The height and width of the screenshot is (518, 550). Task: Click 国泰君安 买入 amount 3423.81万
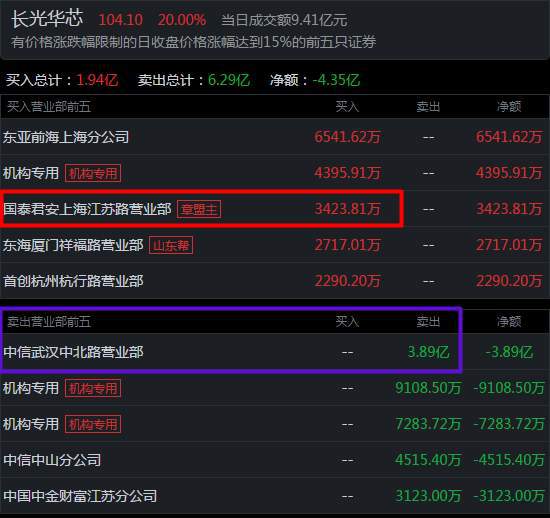click(x=347, y=209)
